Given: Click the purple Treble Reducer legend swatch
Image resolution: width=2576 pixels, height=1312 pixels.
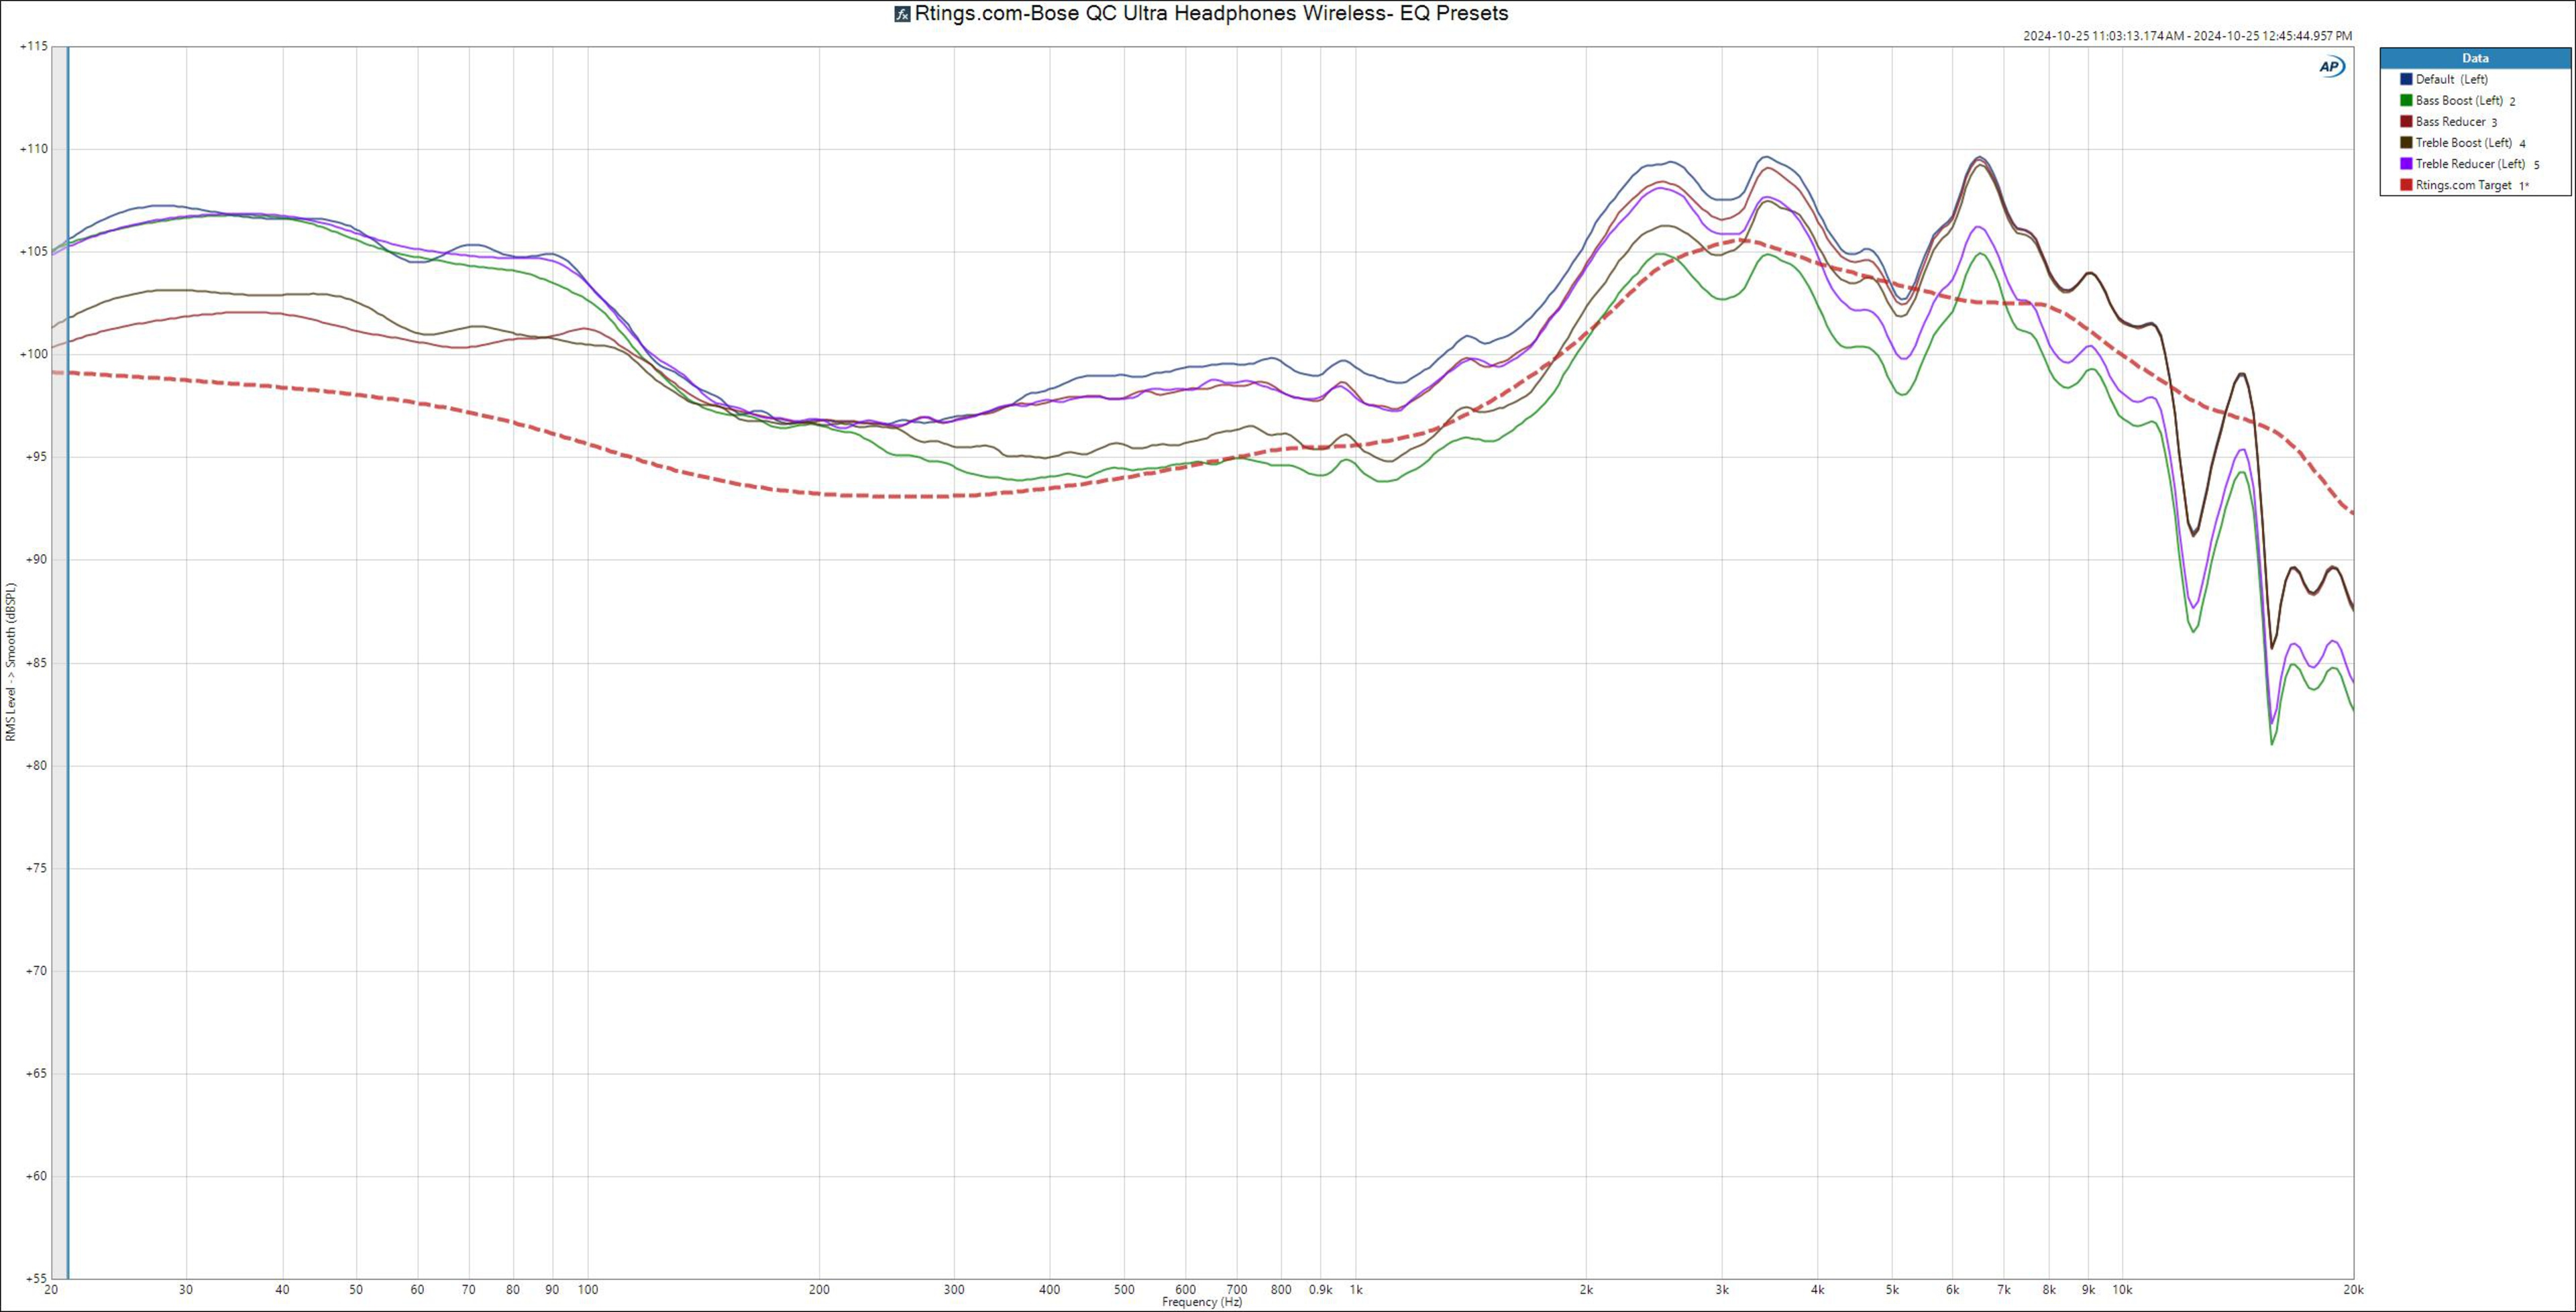Looking at the screenshot, I should pyautogui.click(x=2406, y=164).
